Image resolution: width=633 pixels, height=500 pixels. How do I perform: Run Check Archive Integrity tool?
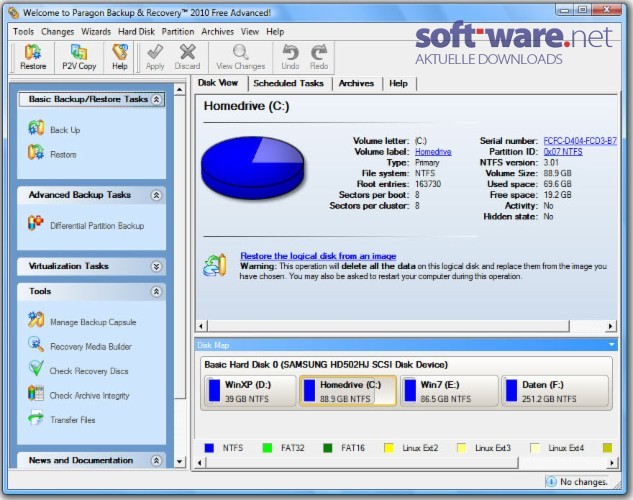pyautogui.click(x=79, y=394)
